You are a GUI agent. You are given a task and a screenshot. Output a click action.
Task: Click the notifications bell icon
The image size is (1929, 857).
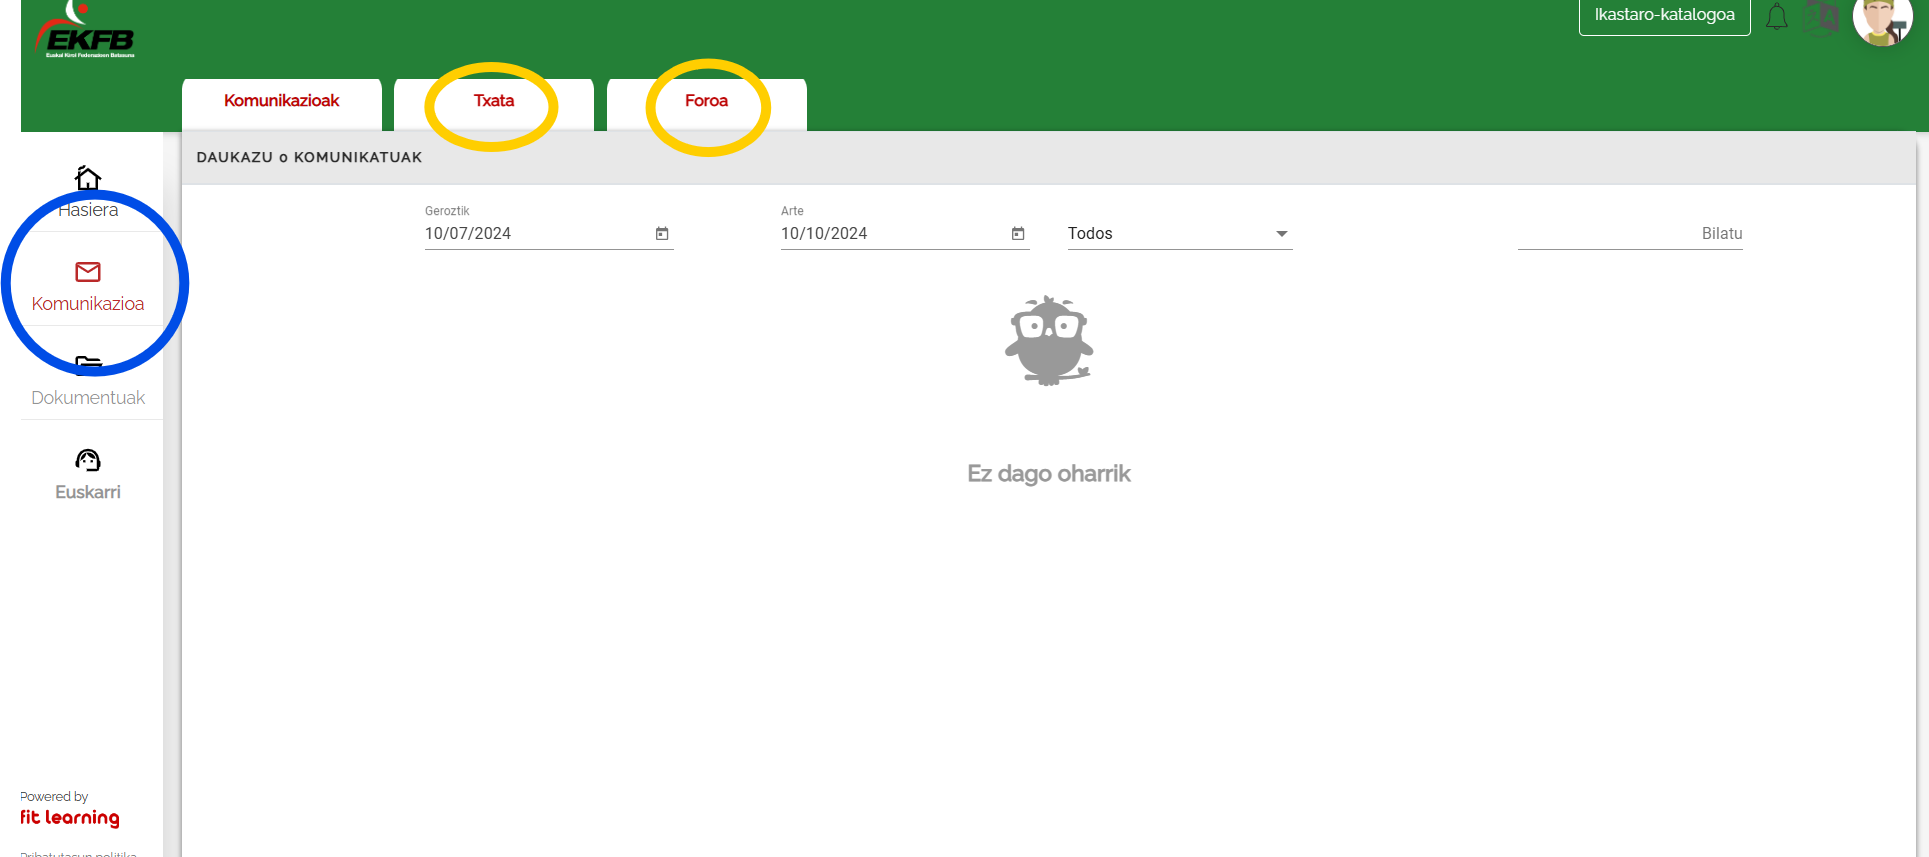[1776, 17]
